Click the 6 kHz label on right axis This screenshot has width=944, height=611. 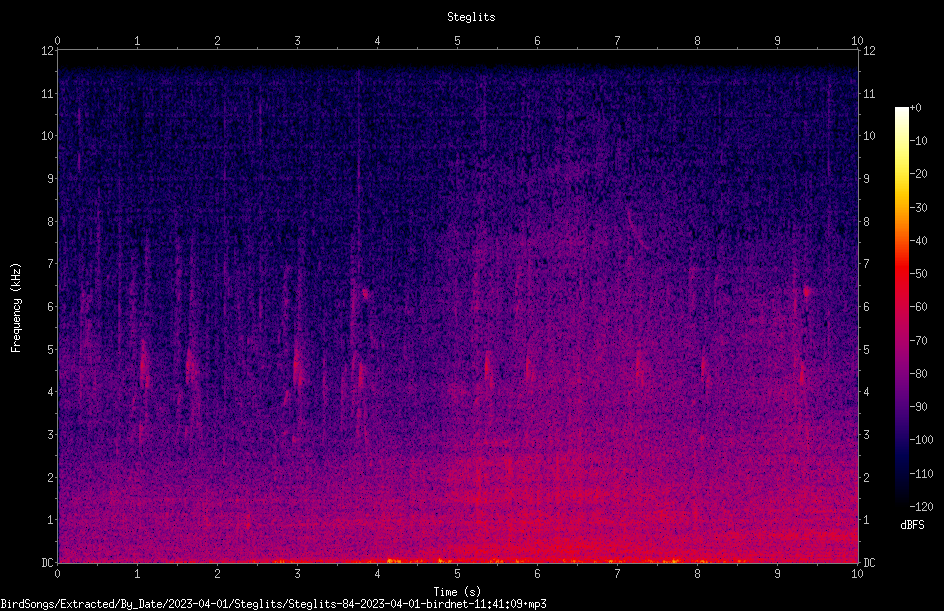(866, 306)
